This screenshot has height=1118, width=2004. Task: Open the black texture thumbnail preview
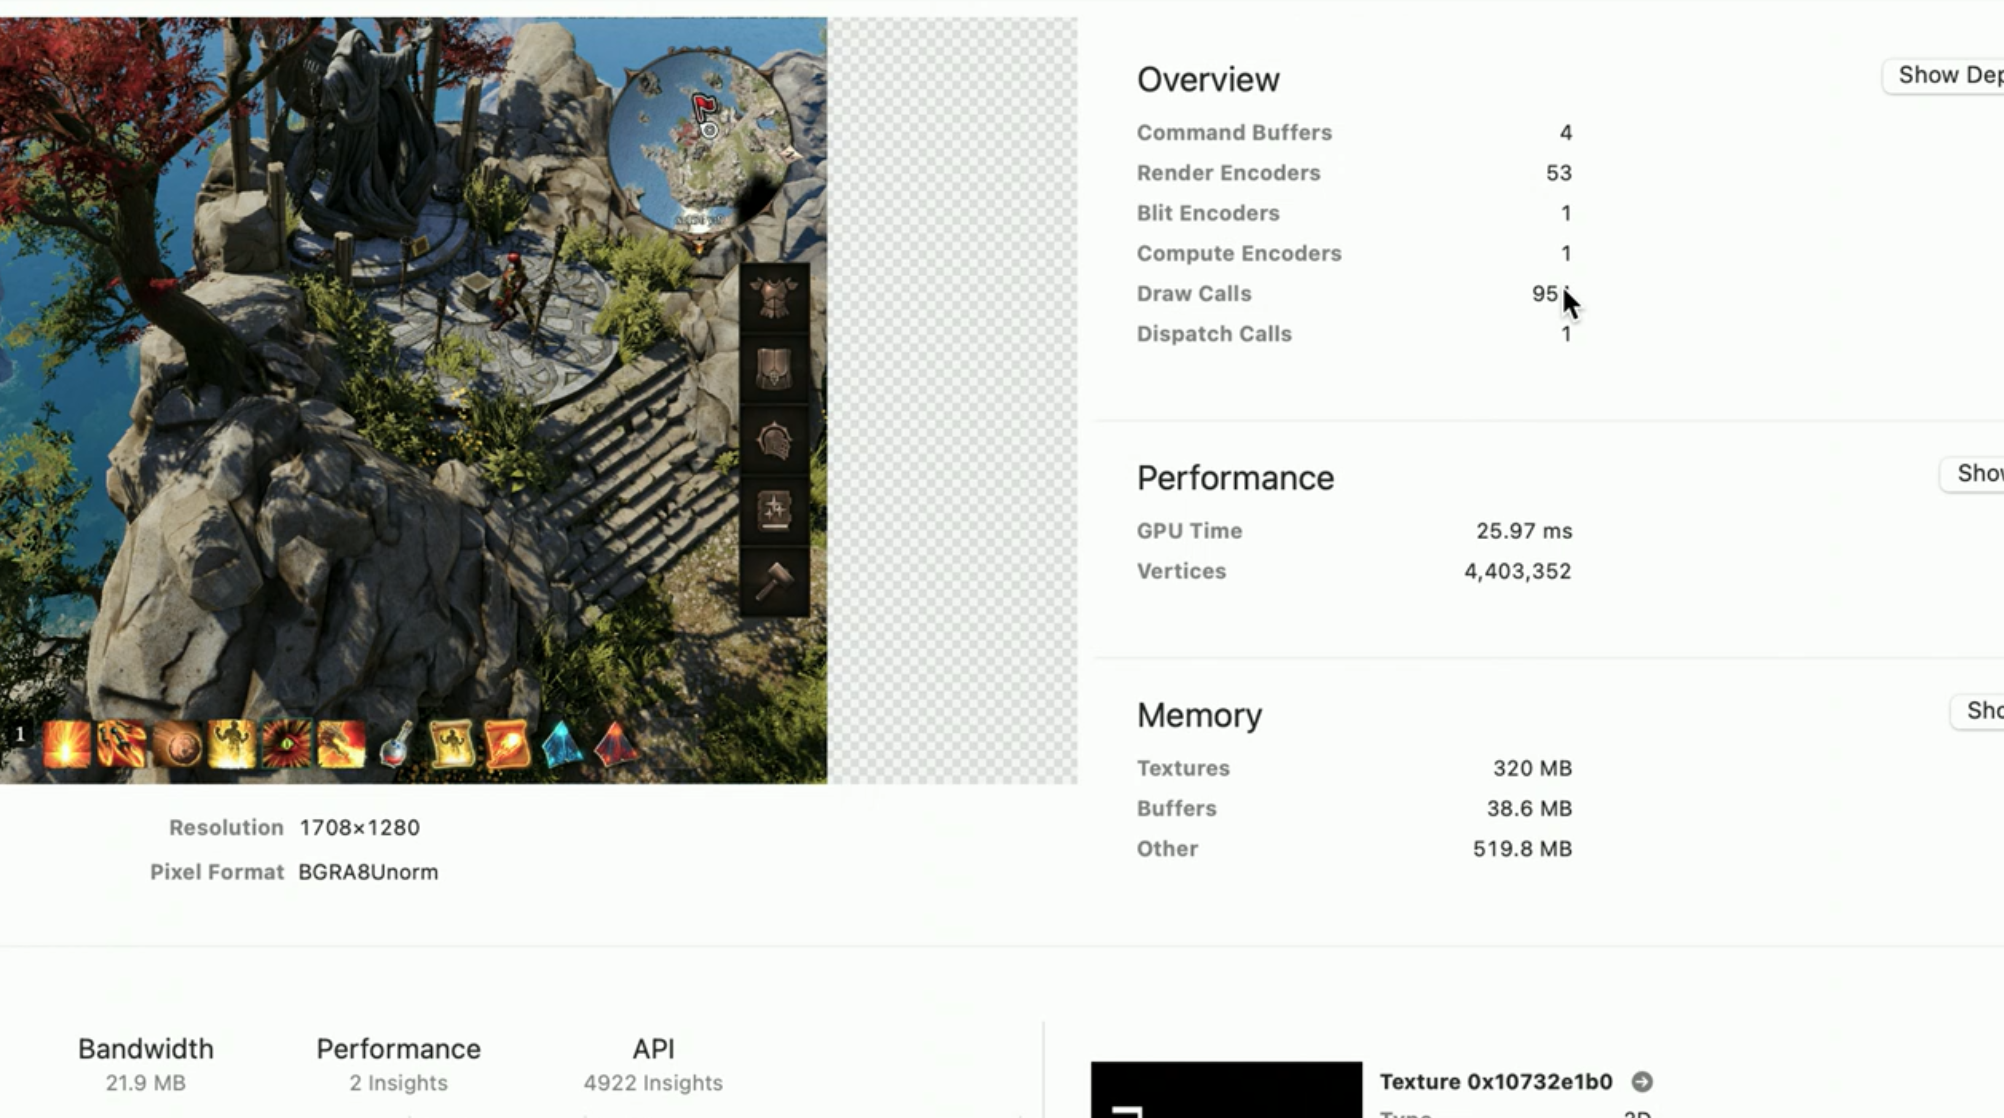pyautogui.click(x=1226, y=1090)
